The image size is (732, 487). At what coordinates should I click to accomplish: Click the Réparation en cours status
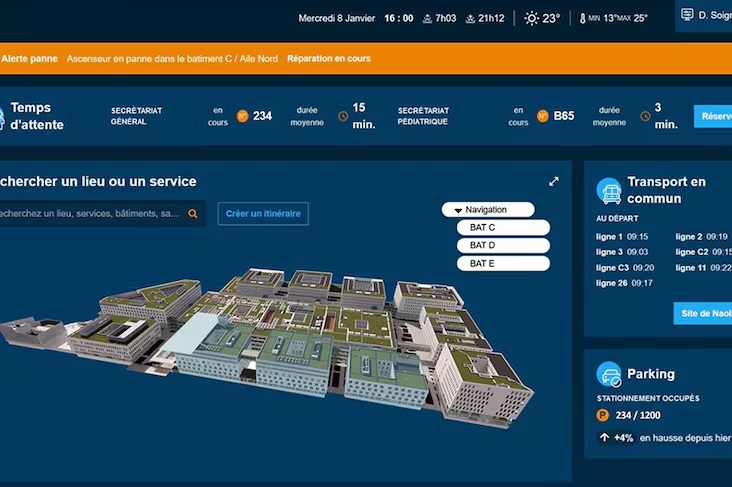[x=329, y=59]
